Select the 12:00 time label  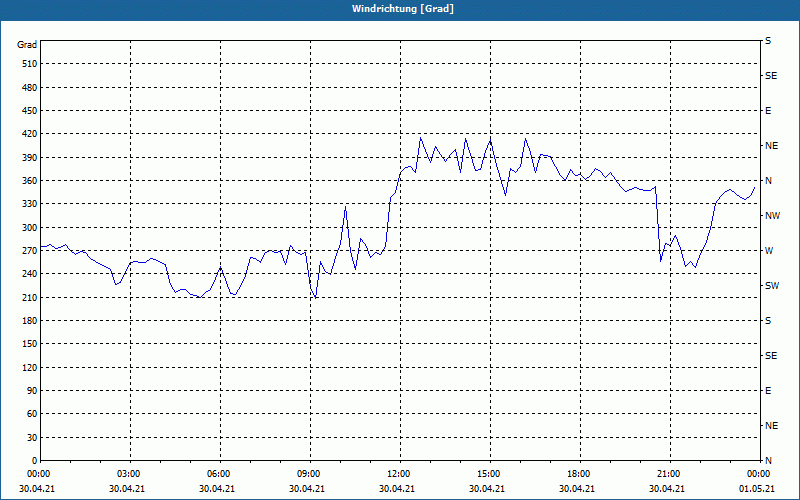(399, 474)
